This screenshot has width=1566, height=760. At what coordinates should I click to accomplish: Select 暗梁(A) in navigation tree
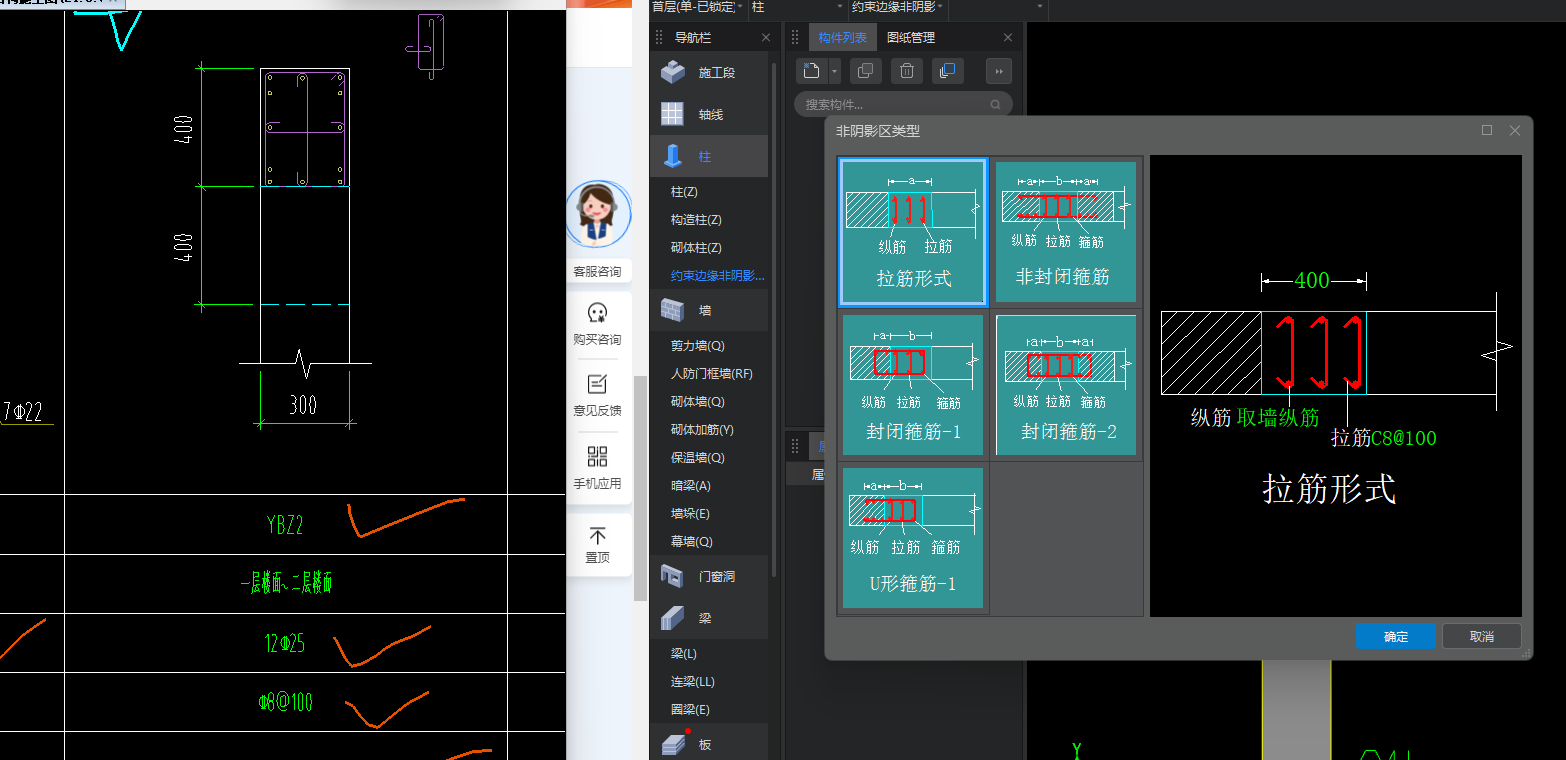coord(690,485)
